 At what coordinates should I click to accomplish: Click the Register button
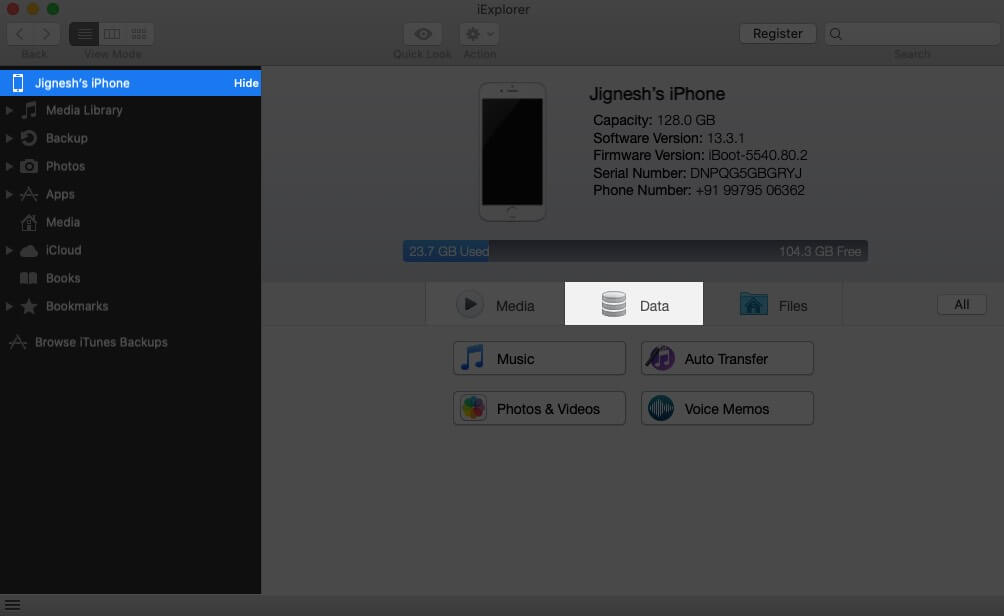777,33
